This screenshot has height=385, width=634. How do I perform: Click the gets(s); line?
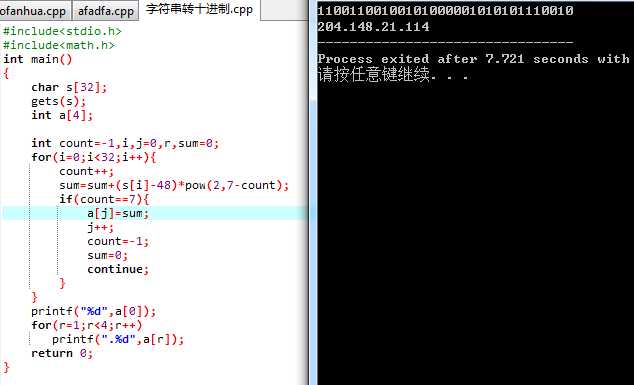(59, 101)
